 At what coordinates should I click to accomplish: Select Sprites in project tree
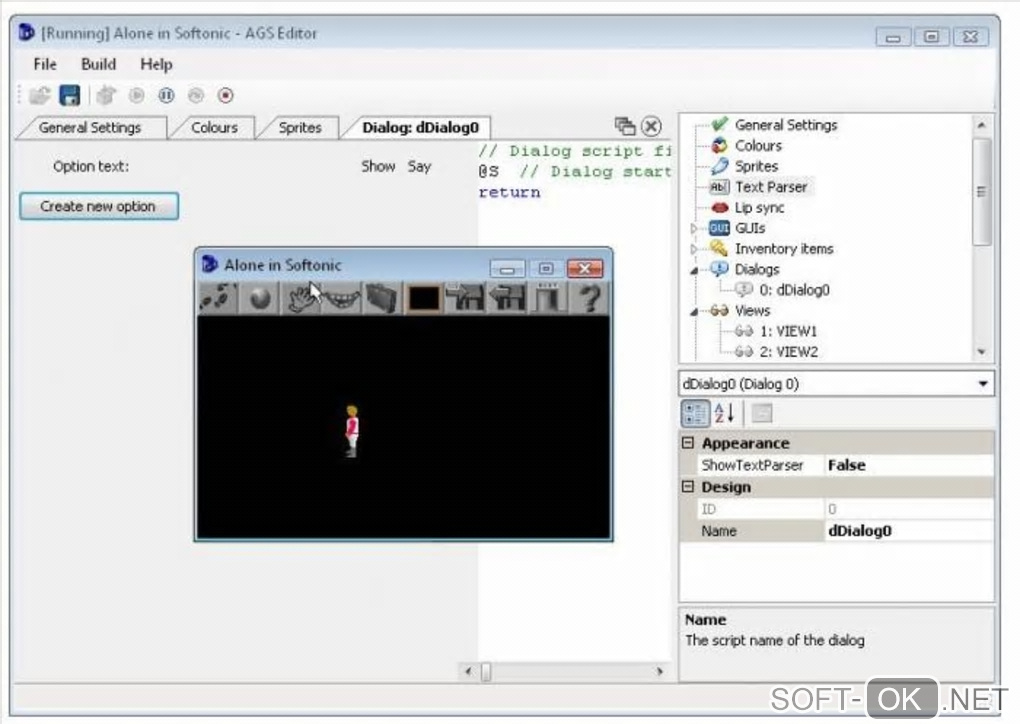click(756, 167)
